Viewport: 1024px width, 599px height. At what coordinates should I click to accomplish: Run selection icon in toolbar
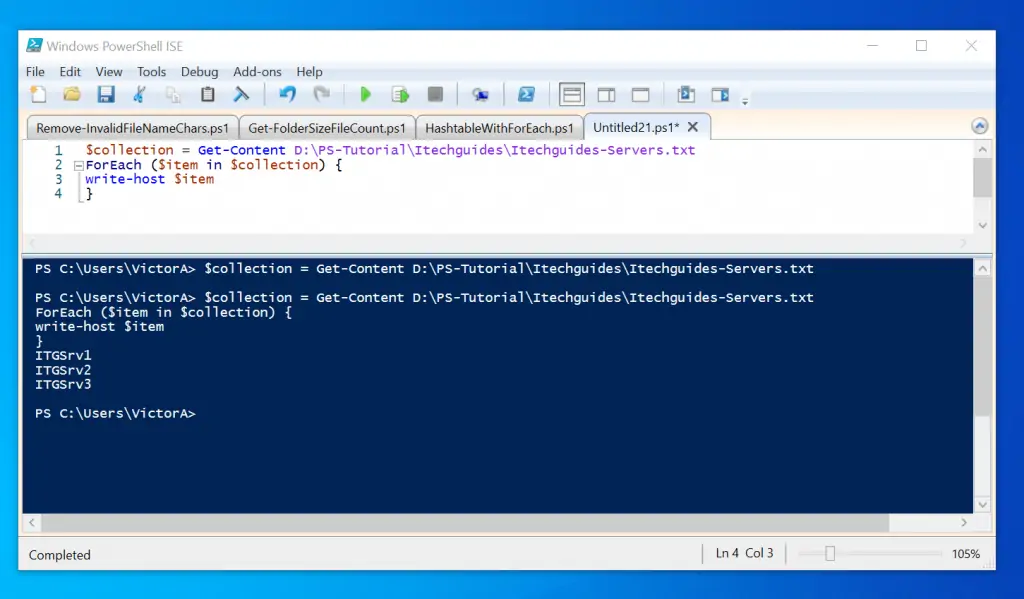click(400, 95)
